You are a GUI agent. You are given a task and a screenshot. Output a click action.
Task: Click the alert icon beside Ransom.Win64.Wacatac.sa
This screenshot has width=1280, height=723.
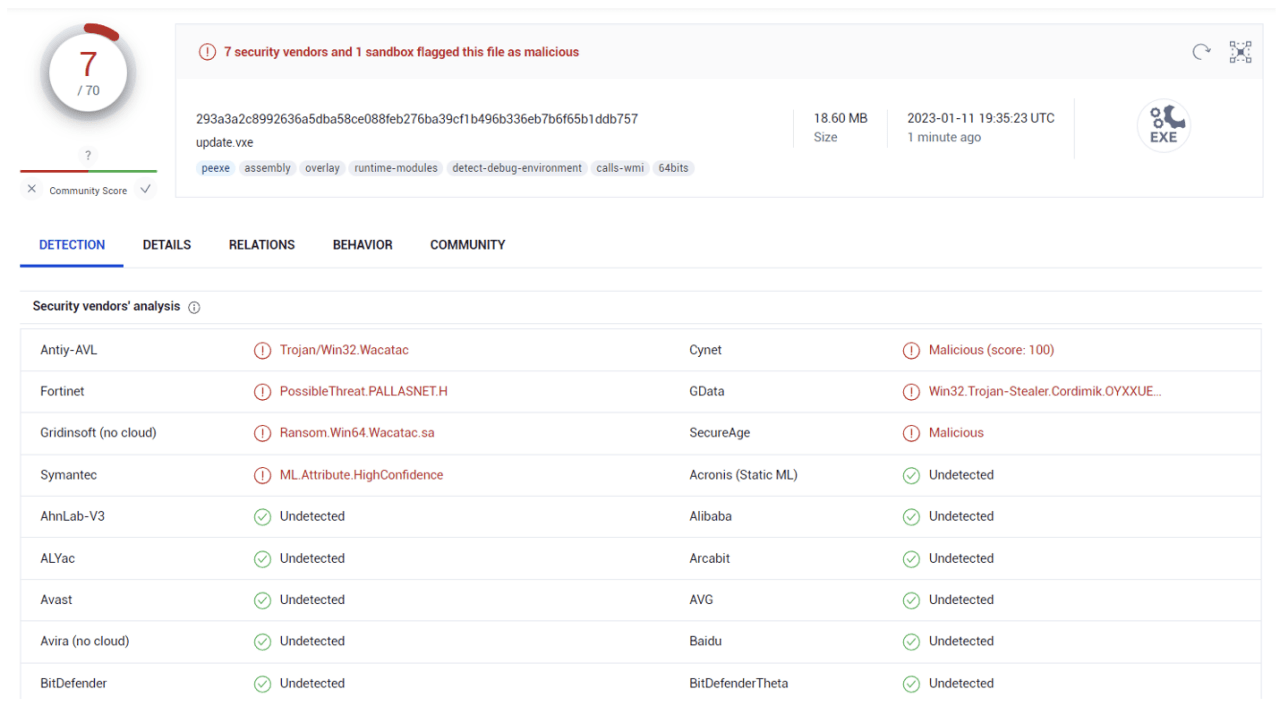262,433
